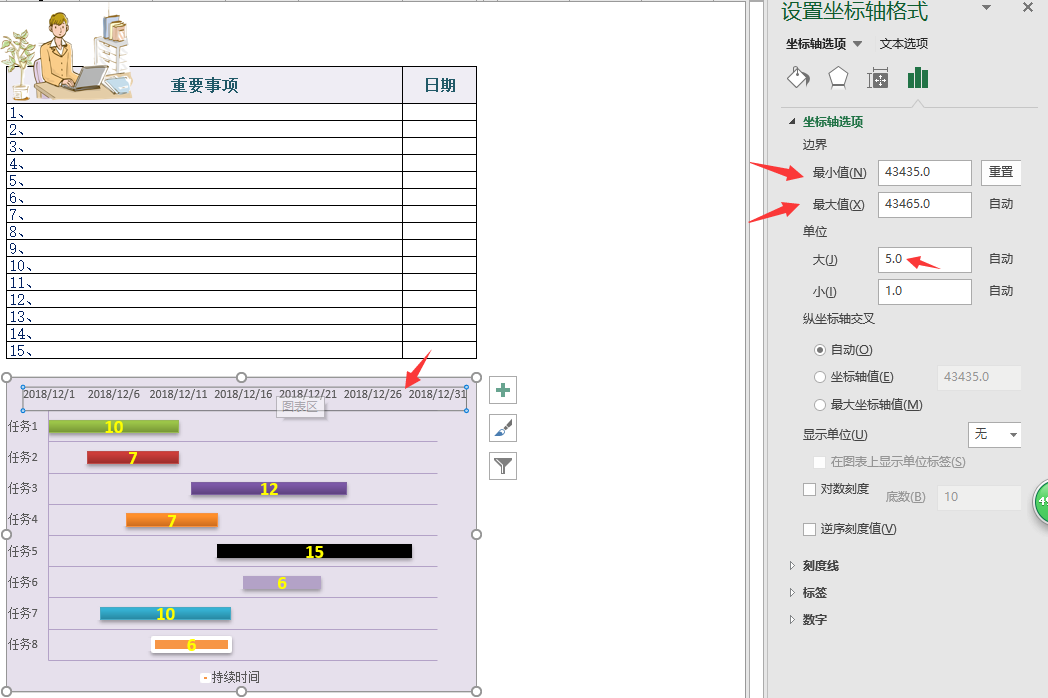Expand the 标签 section
The image size is (1048, 698).
pos(793,592)
